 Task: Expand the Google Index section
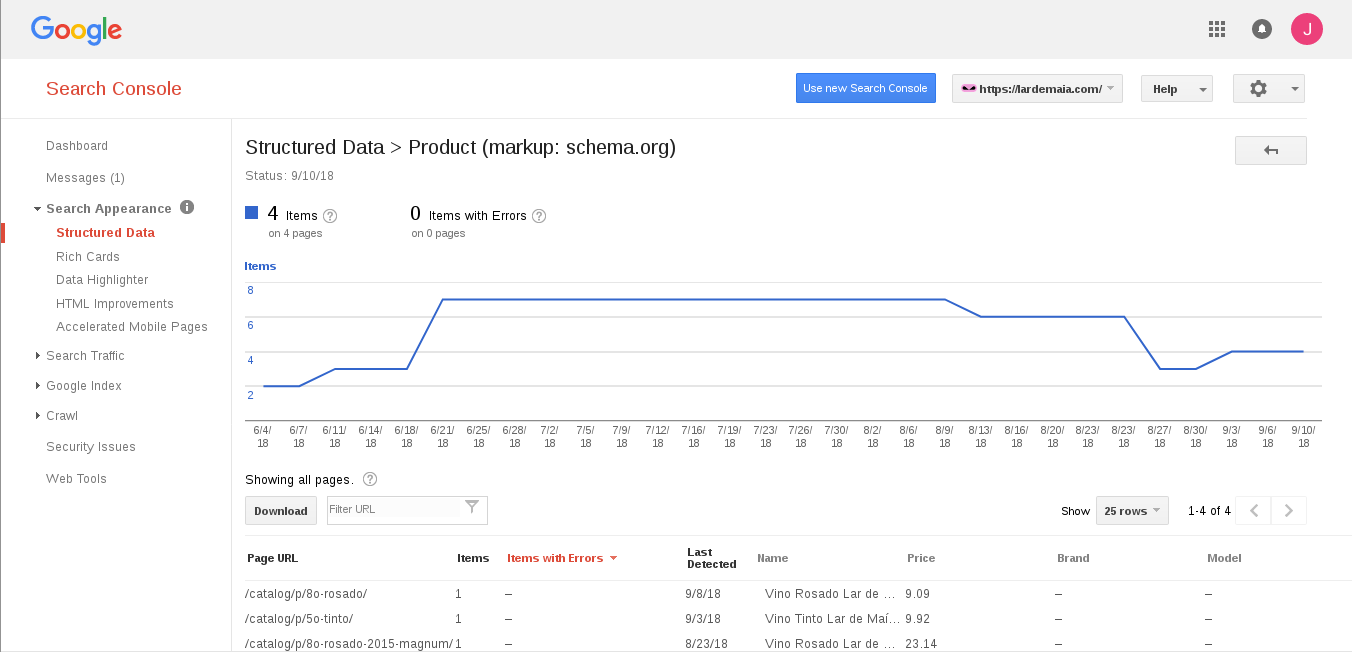[37, 386]
